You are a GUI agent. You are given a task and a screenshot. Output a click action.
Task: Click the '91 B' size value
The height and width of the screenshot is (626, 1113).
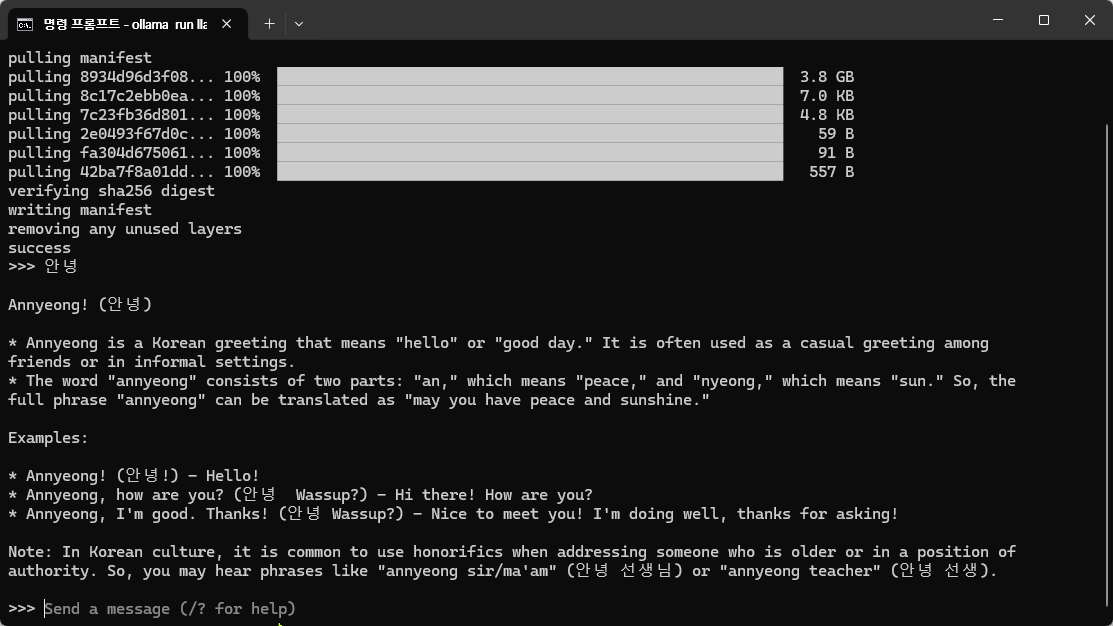click(x=836, y=153)
